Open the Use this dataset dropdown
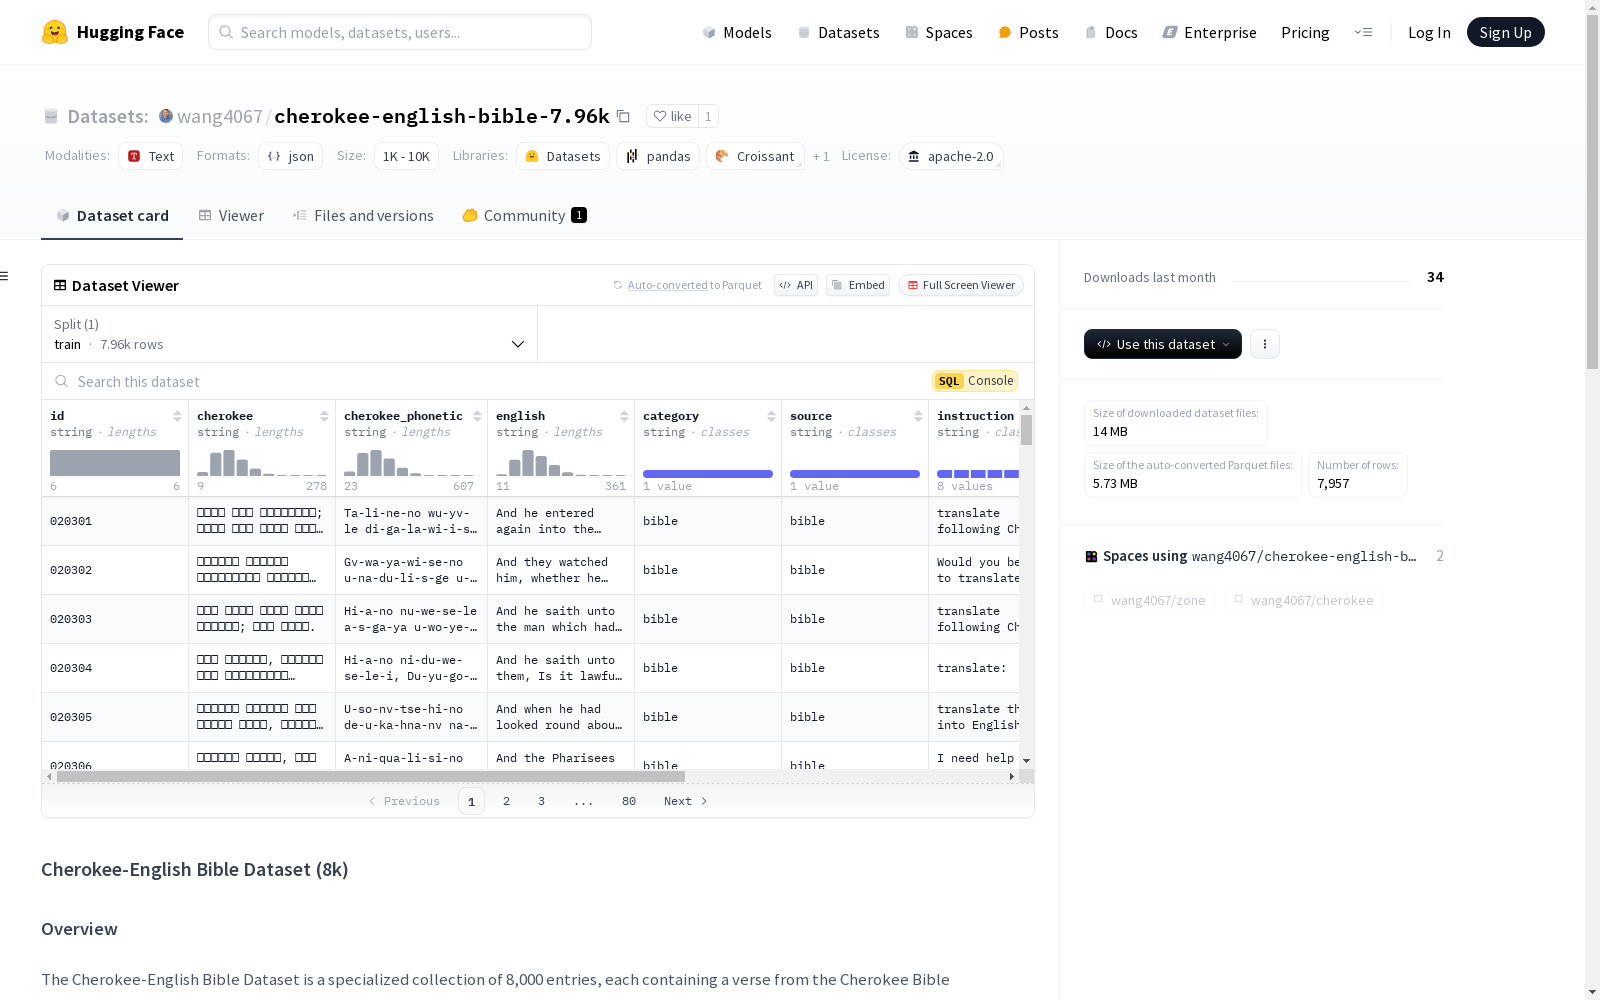The width and height of the screenshot is (1600, 1000). (1163, 344)
